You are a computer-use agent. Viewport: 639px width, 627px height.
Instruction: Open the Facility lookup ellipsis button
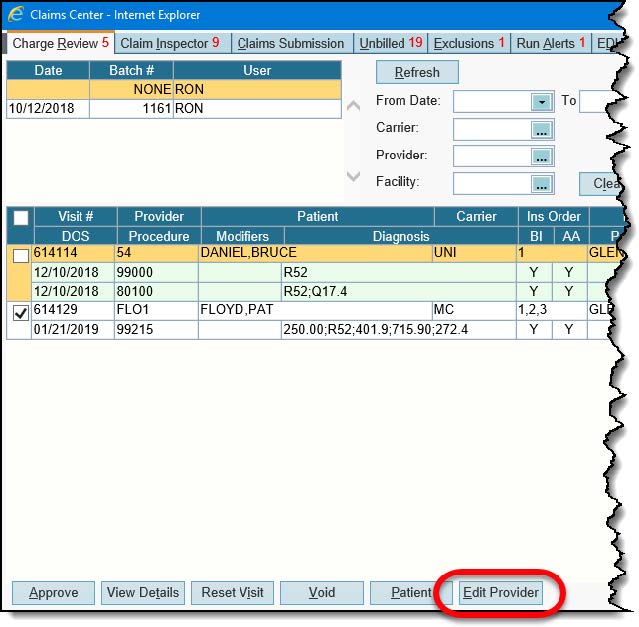[542, 183]
